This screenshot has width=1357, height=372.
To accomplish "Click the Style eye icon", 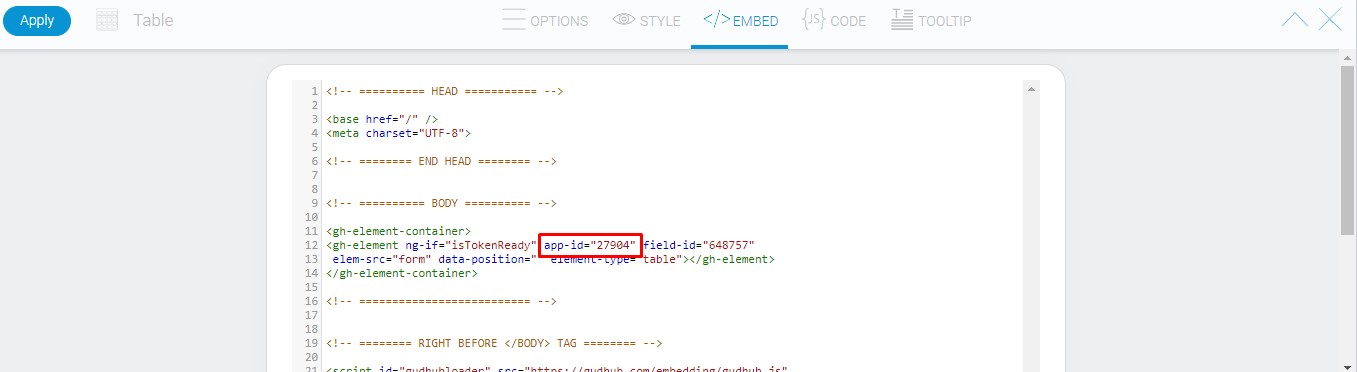I will click(624, 20).
